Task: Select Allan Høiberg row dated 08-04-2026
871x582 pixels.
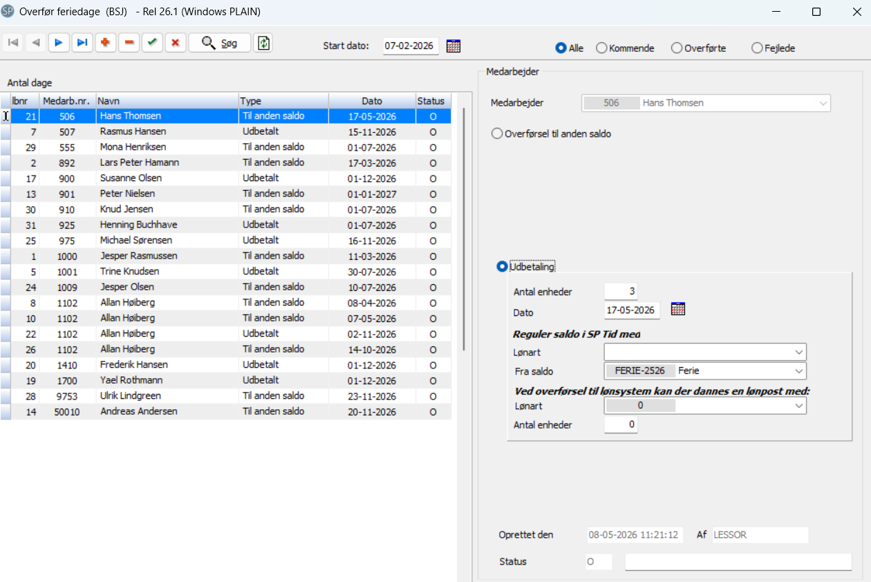Action: [226, 303]
